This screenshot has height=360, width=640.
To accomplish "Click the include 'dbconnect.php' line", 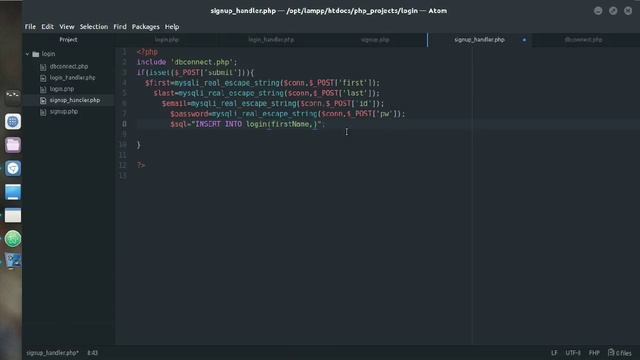I will [187, 62].
